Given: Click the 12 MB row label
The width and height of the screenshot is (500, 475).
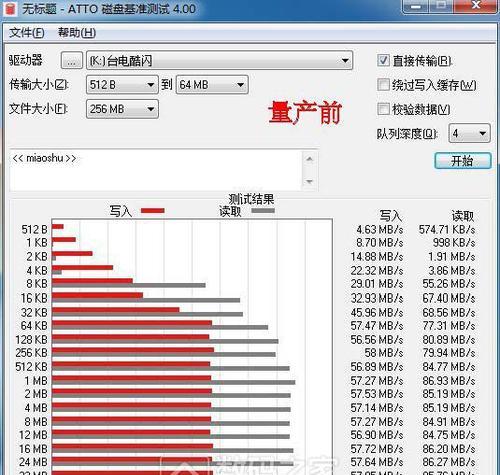Looking at the screenshot, I should point(34,435).
